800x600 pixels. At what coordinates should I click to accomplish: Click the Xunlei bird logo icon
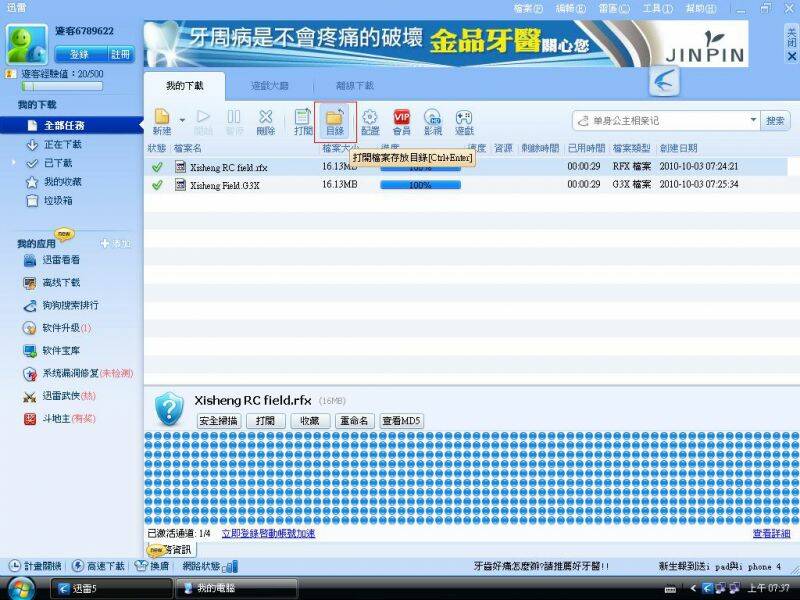coord(664,81)
